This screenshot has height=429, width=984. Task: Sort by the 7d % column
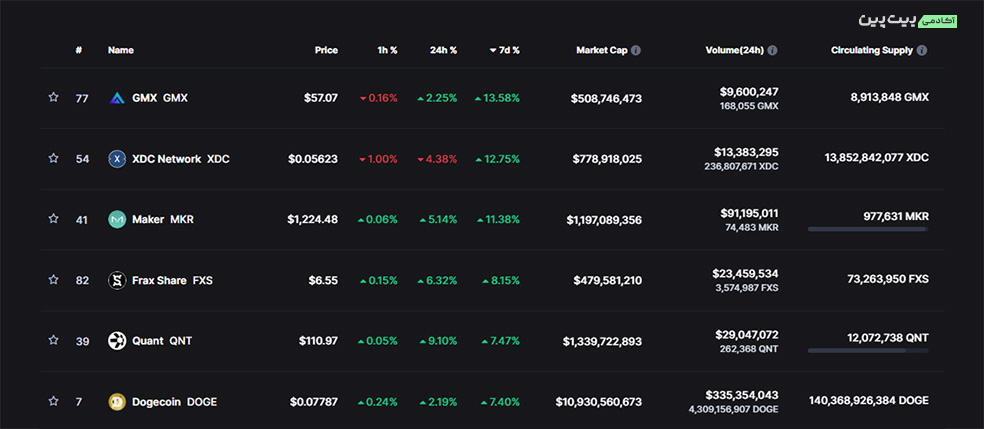pyautogui.click(x=505, y=50)
